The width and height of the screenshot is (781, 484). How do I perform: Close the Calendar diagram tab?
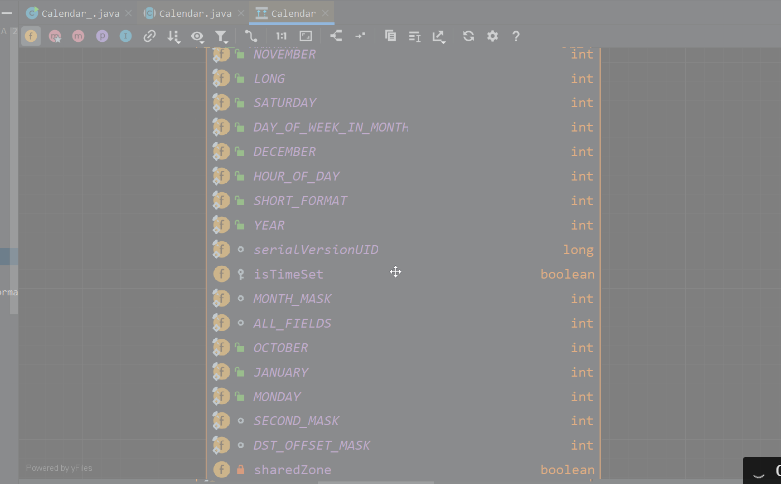click(325, 13)
